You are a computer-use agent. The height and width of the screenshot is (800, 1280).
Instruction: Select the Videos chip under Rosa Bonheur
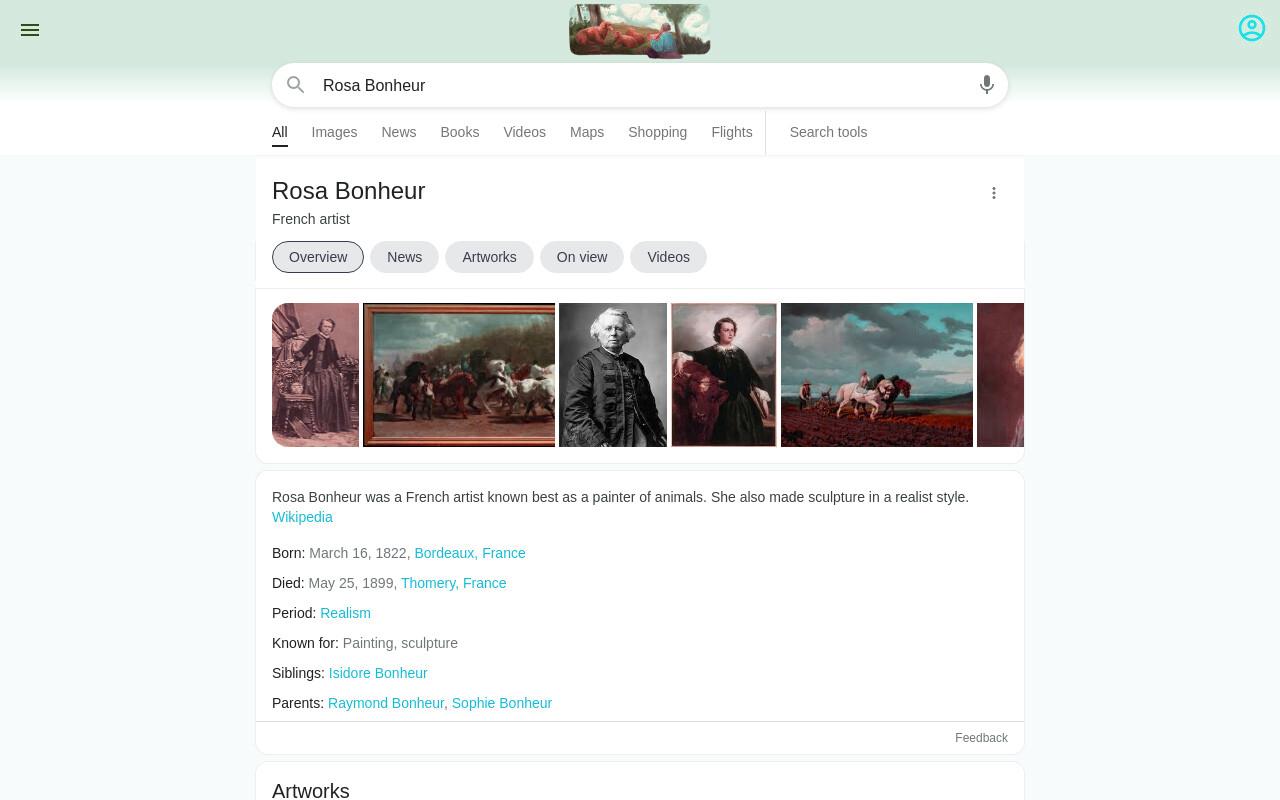668,257
